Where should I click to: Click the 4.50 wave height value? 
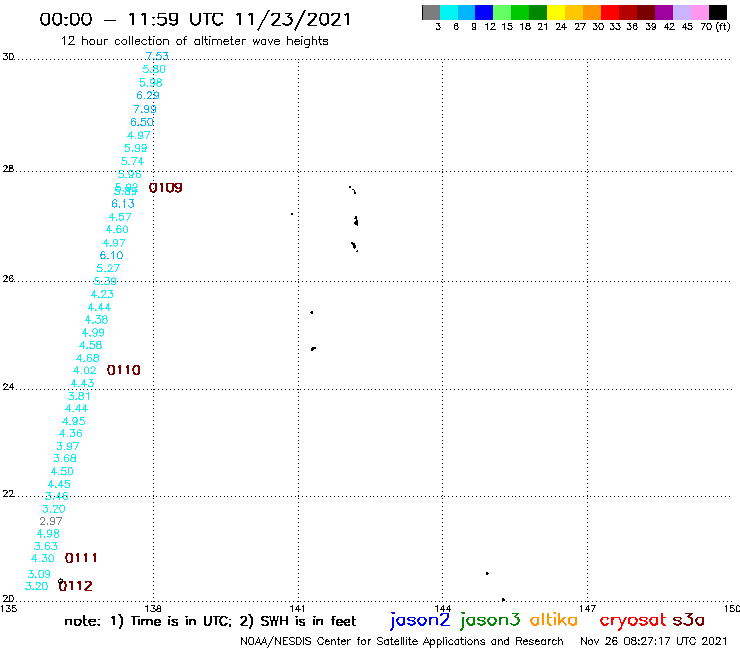[62, 471]
